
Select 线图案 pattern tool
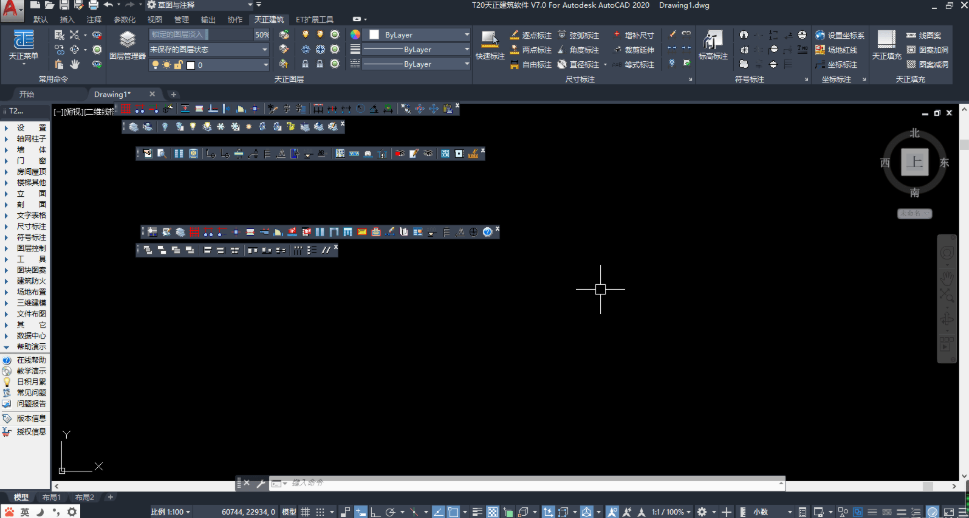coord(924,35)
